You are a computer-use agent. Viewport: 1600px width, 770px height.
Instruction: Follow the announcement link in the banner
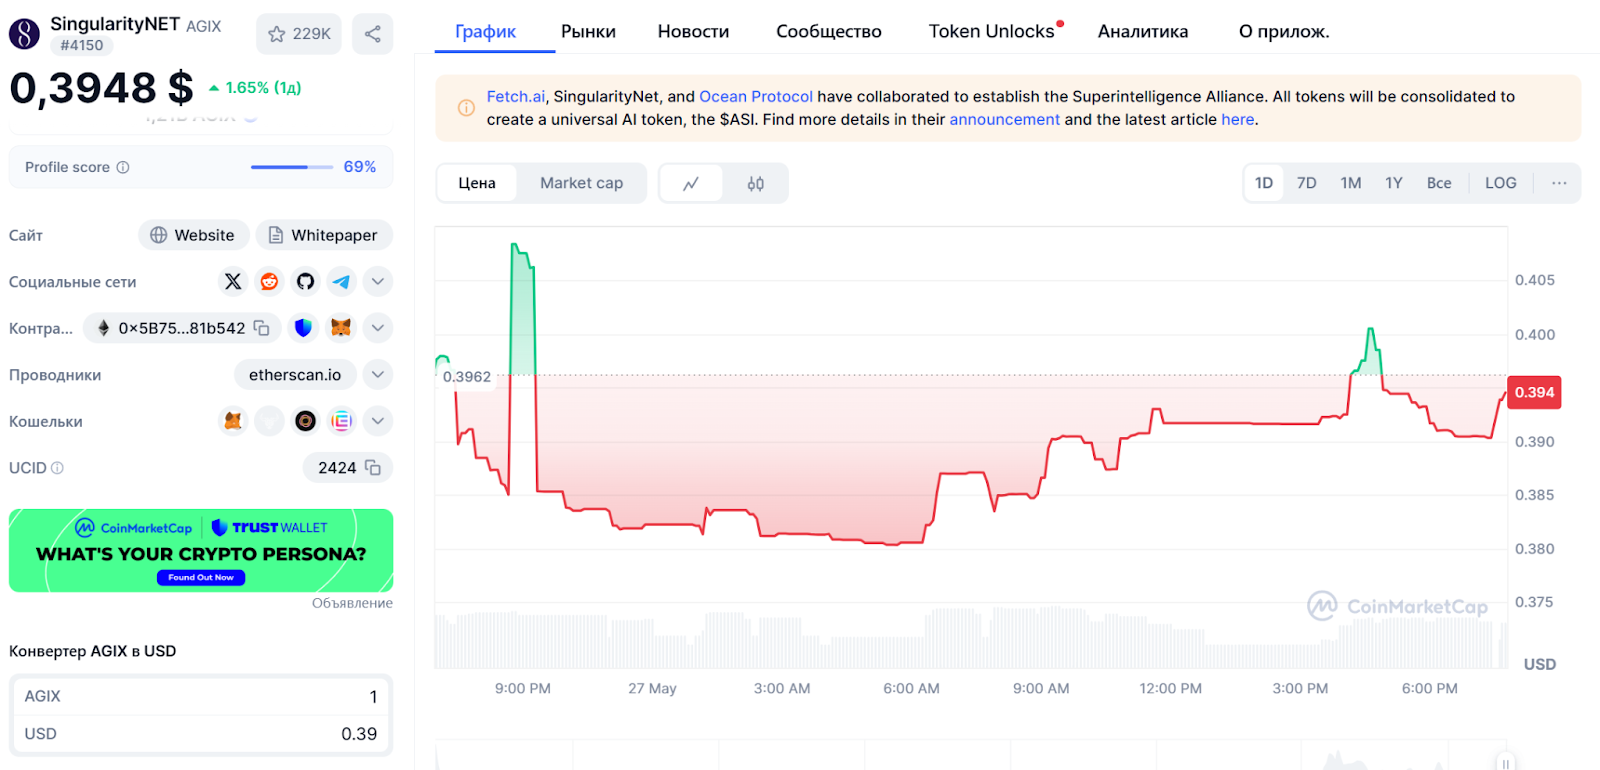tap(1004, 120)
